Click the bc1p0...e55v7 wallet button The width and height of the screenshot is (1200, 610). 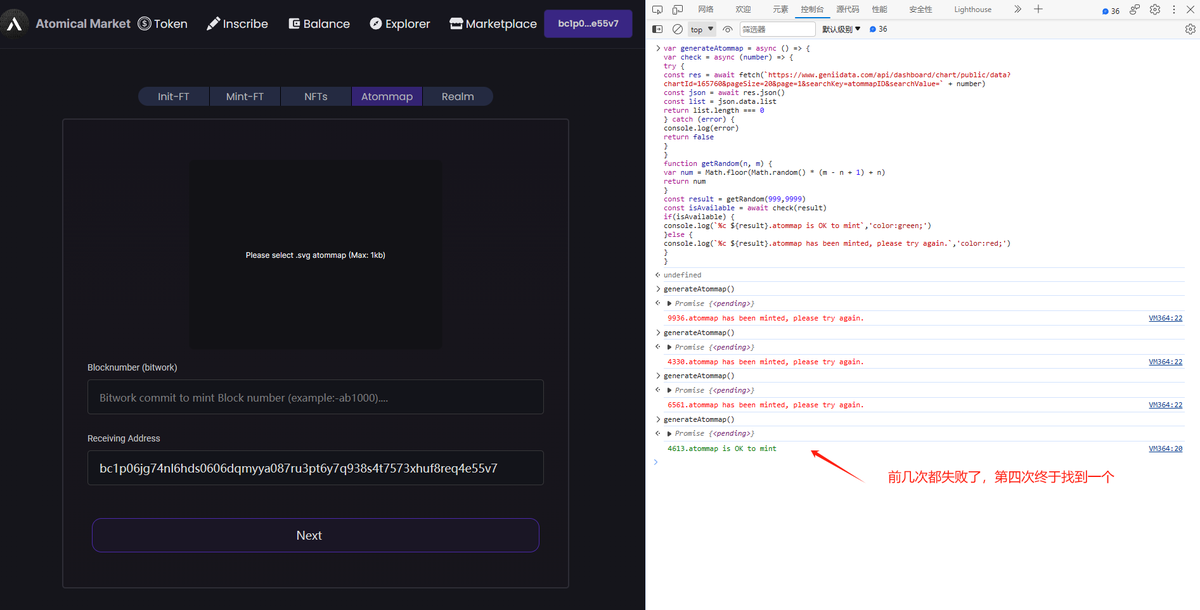[x=588, y=23]
